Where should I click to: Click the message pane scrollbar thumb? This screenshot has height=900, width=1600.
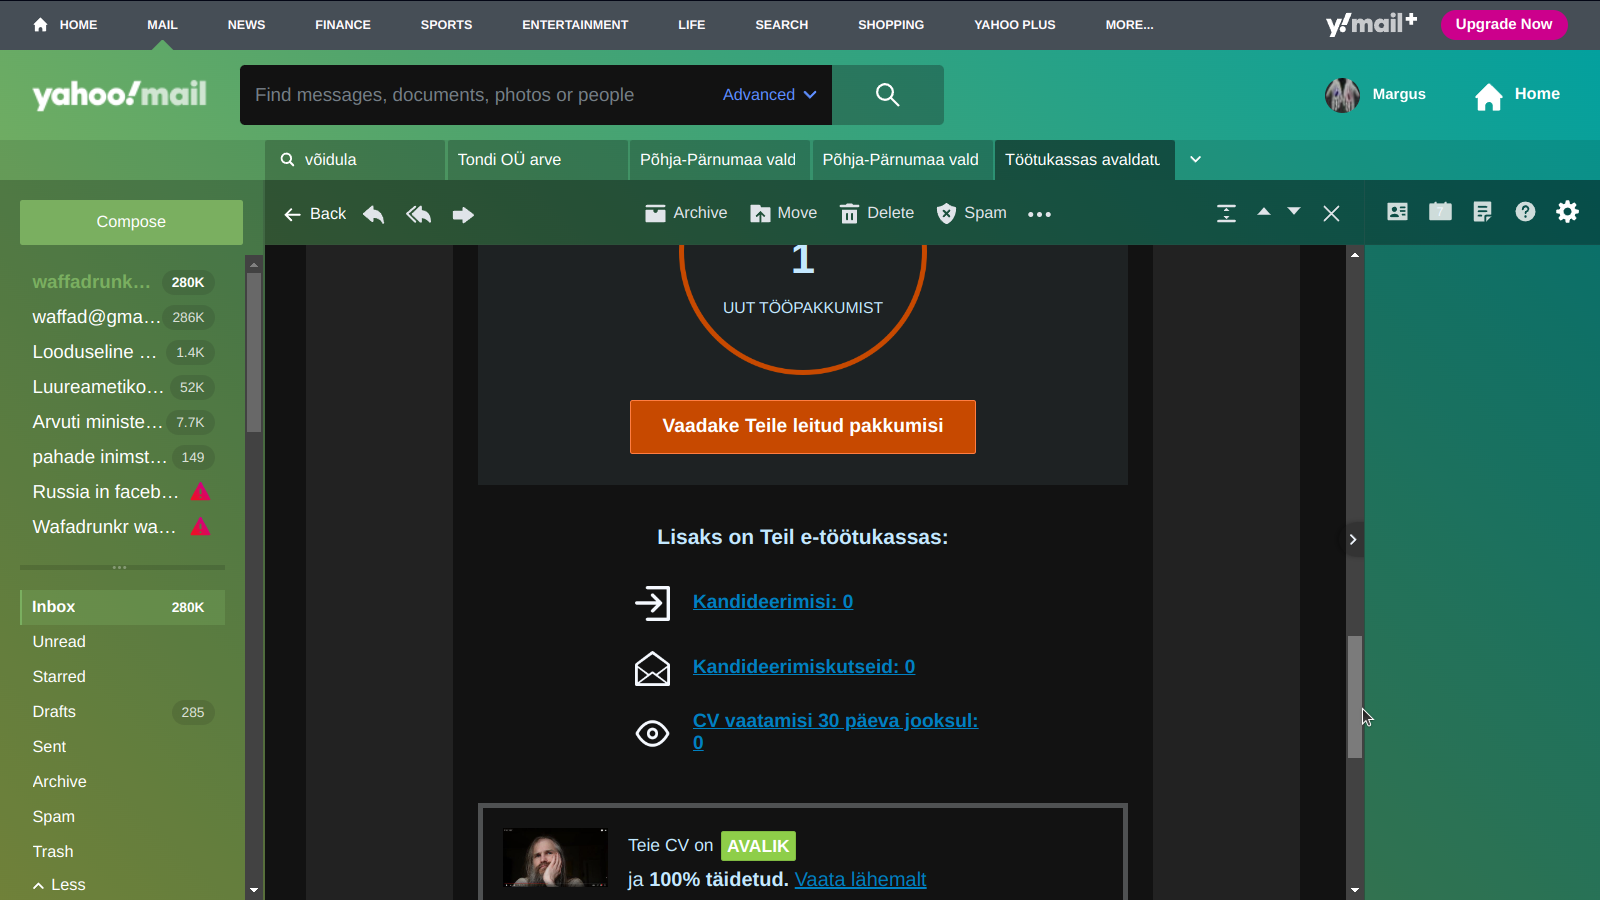[1355, 697]
